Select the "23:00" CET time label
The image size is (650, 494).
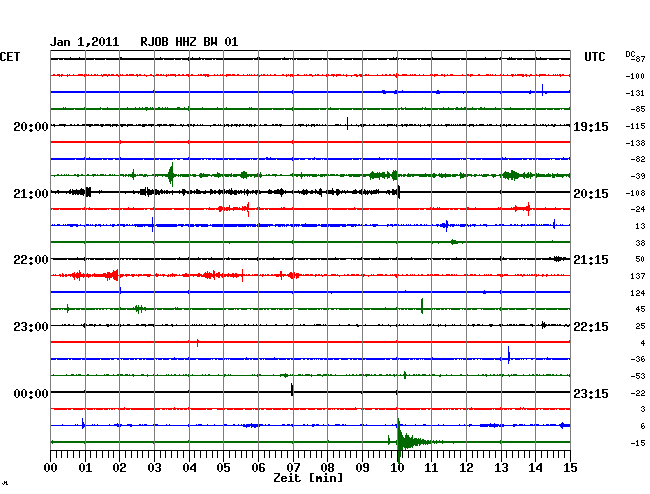31,327
